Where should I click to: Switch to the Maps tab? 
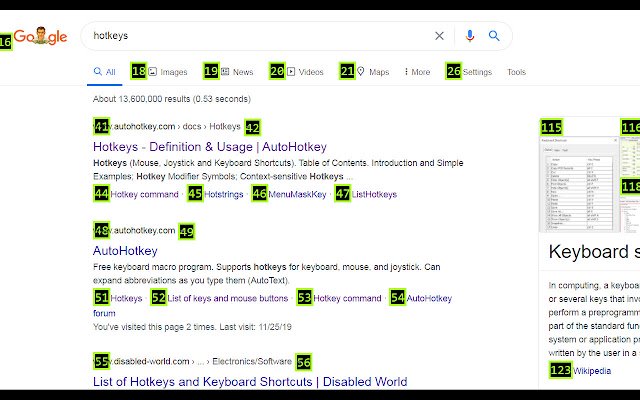373,72
